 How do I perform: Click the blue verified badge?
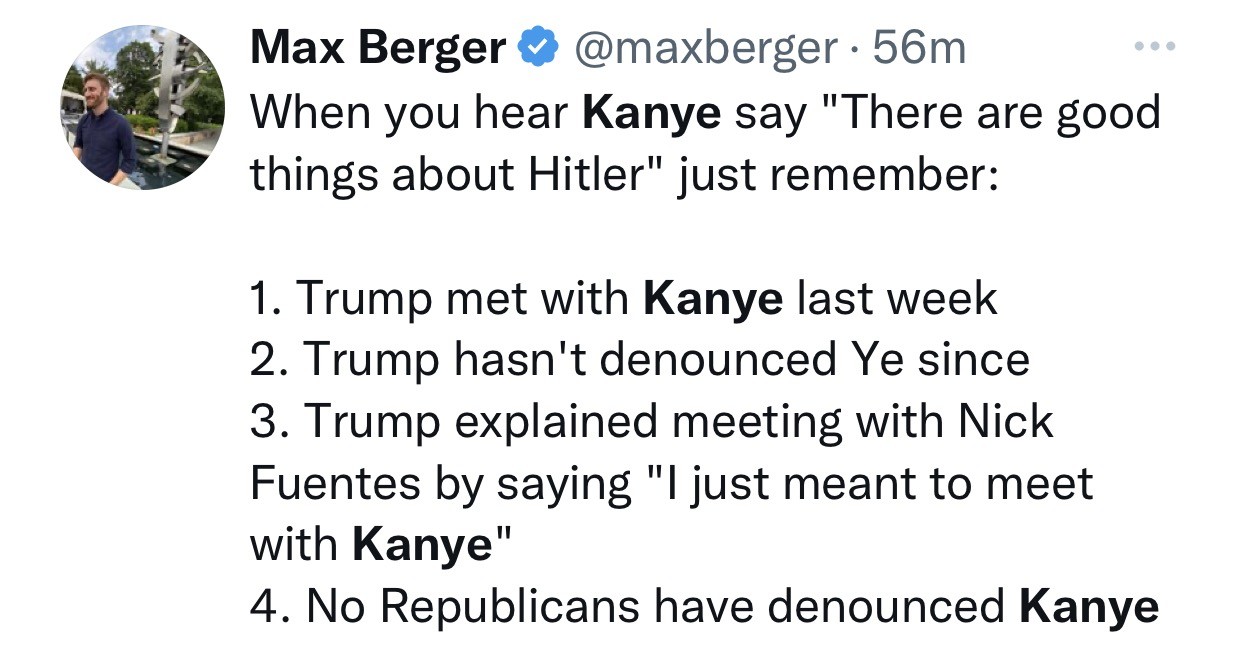click(538, 48)
